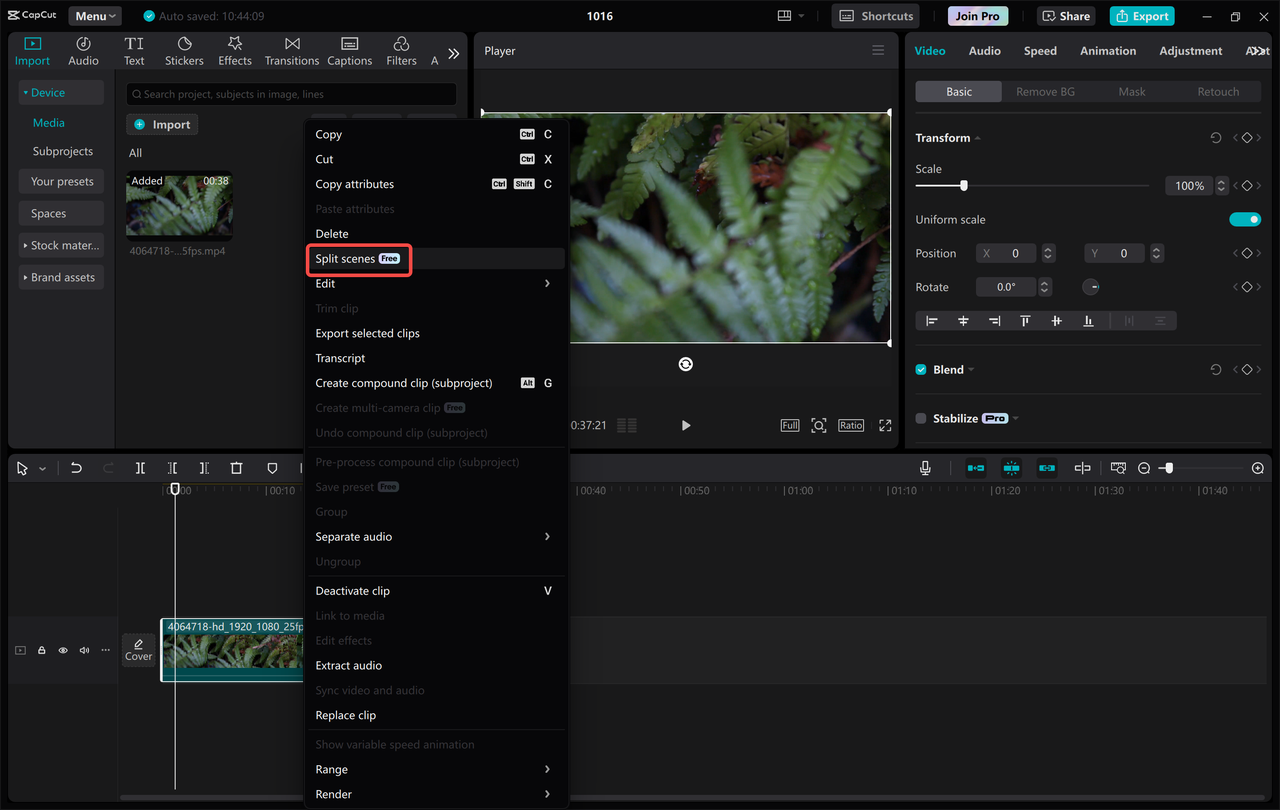
Task: Click the zoom-in magnifier at the timeline's right edge
Action: click(1258, 467)
